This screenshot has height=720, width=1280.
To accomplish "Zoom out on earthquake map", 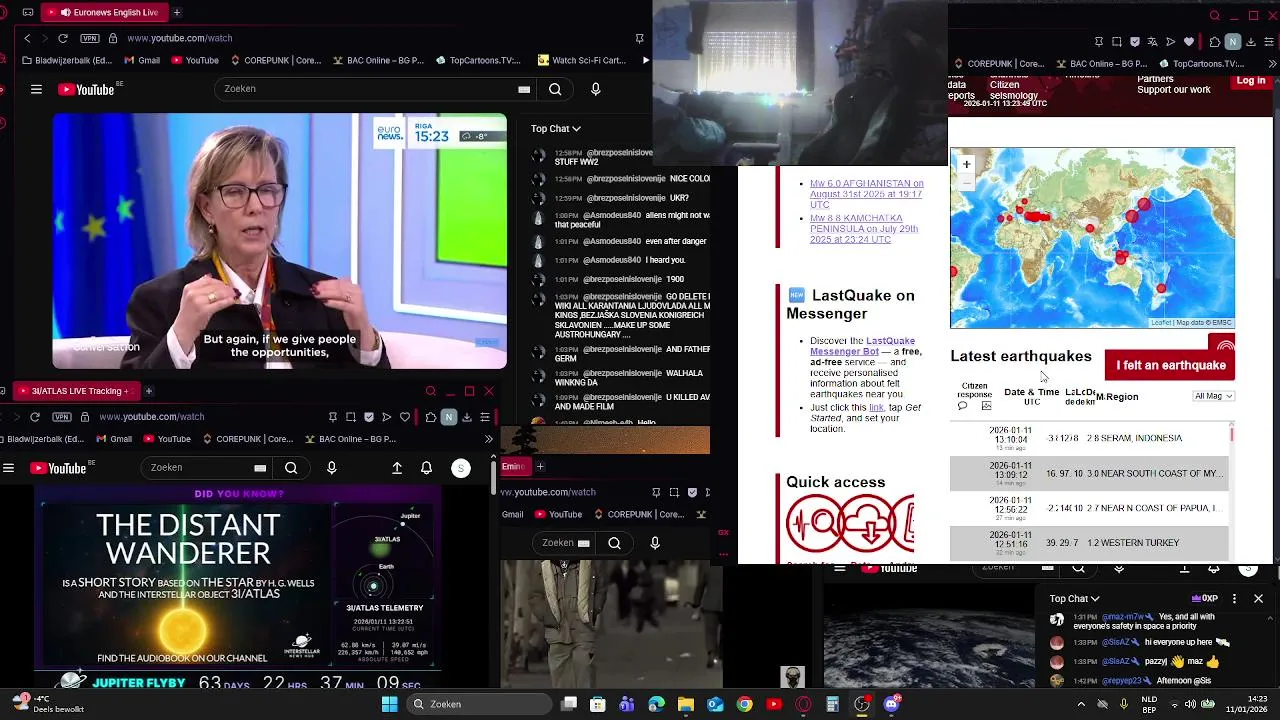I will (966, 181).
